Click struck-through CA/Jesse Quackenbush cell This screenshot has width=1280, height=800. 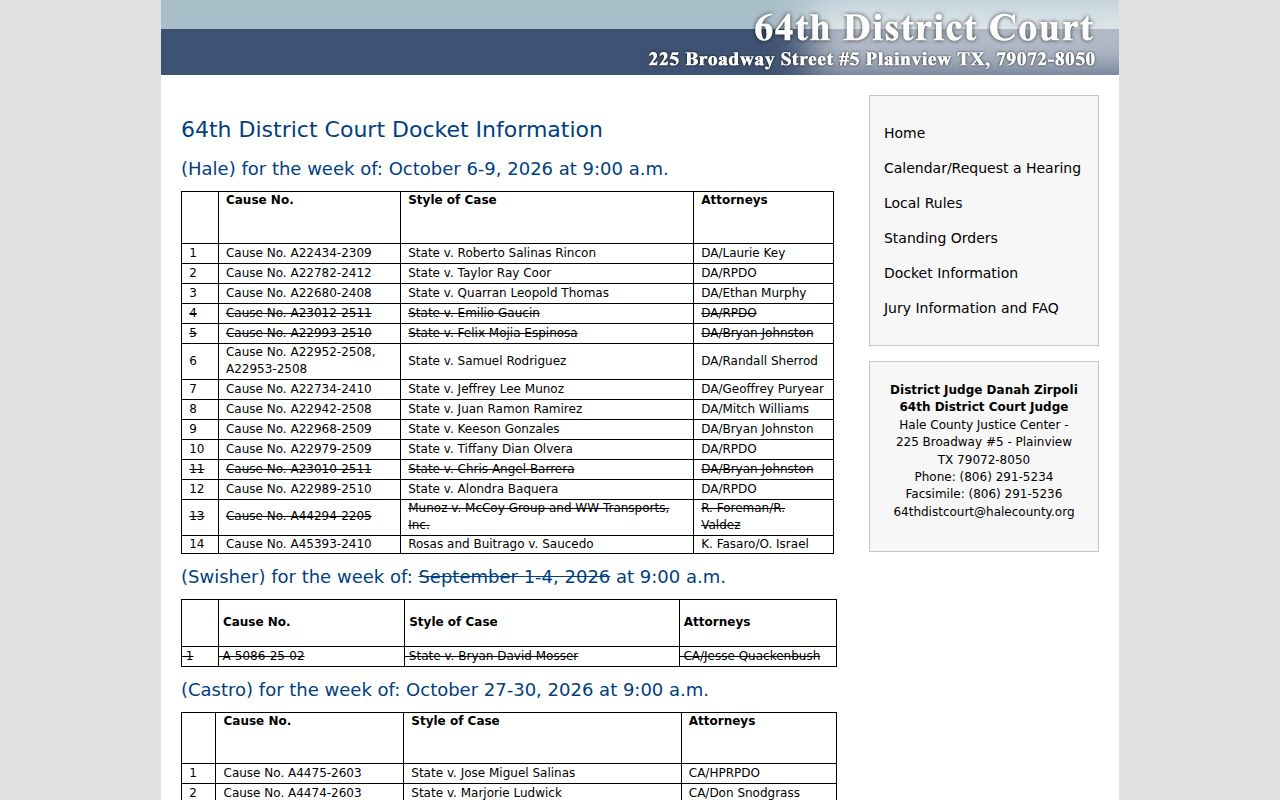click(757, 656)
